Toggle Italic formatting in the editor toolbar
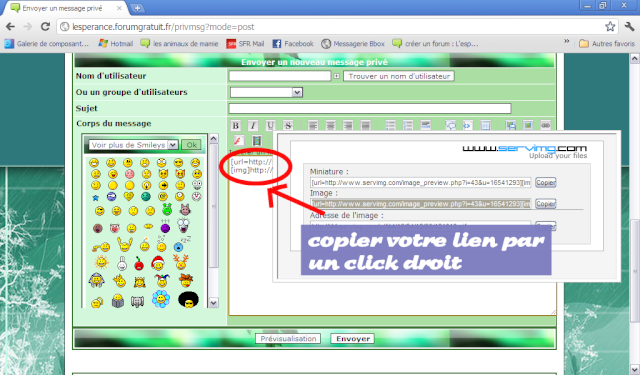 [x=253, y=126]
